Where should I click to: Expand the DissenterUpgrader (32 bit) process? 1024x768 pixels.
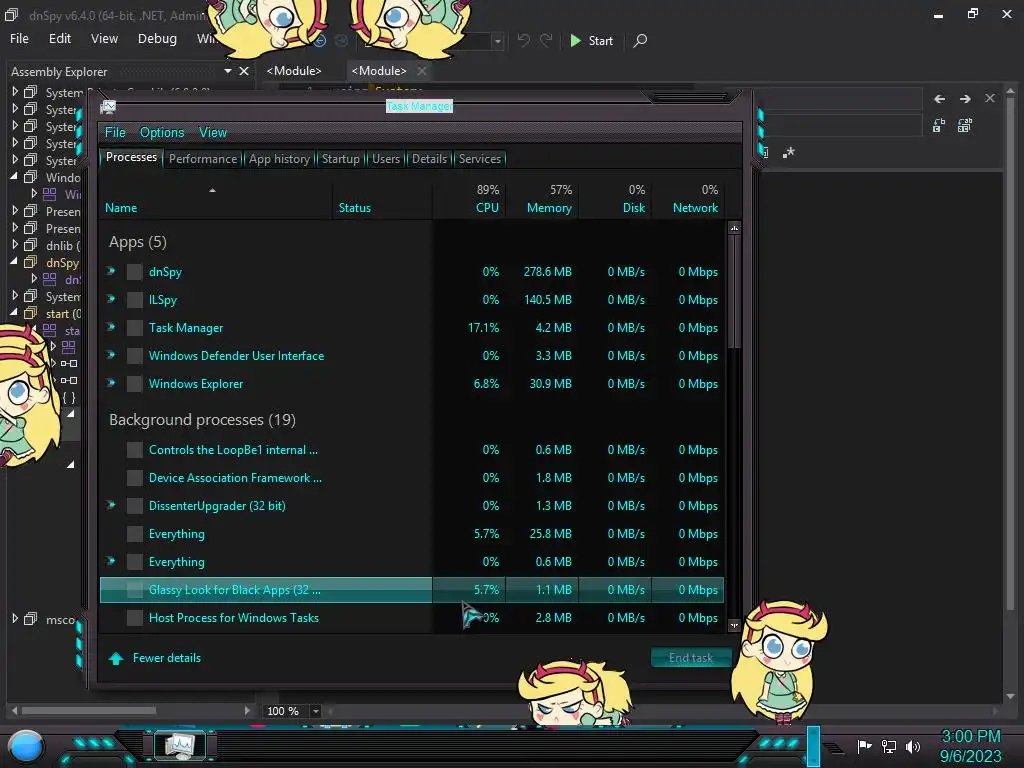112,505
